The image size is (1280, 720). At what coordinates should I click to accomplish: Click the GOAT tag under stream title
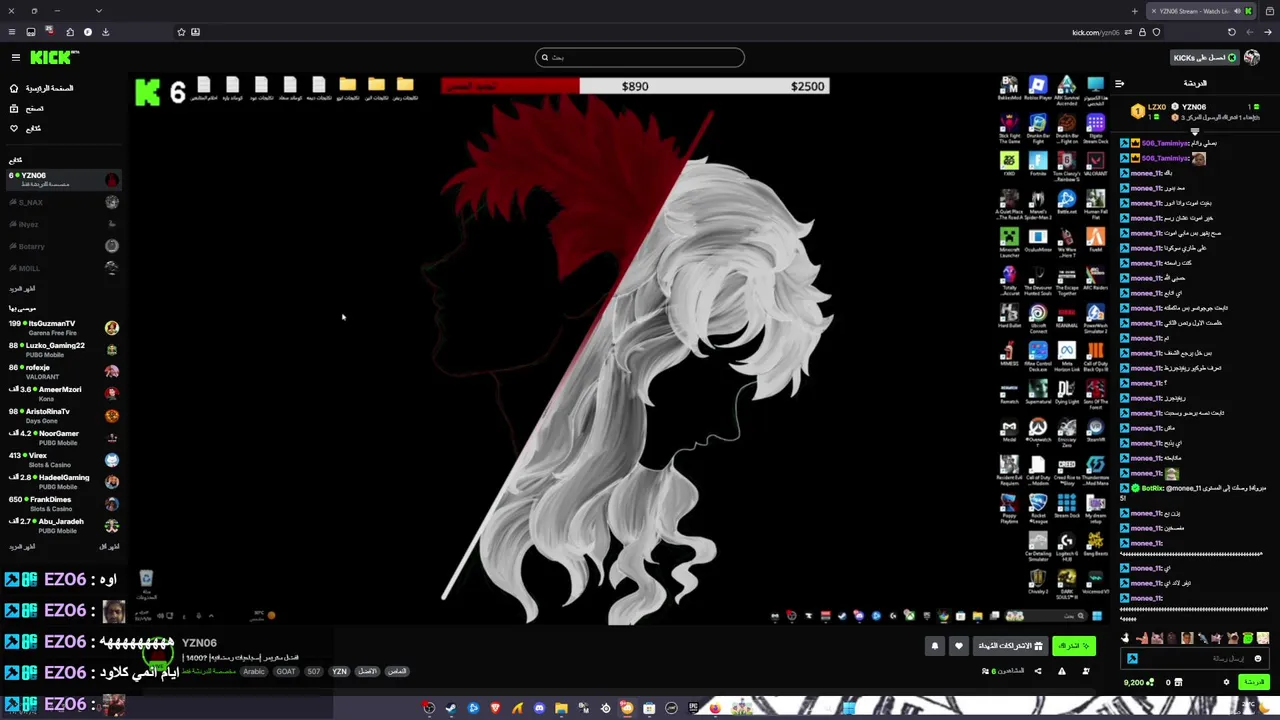click(x=286, y=672)
